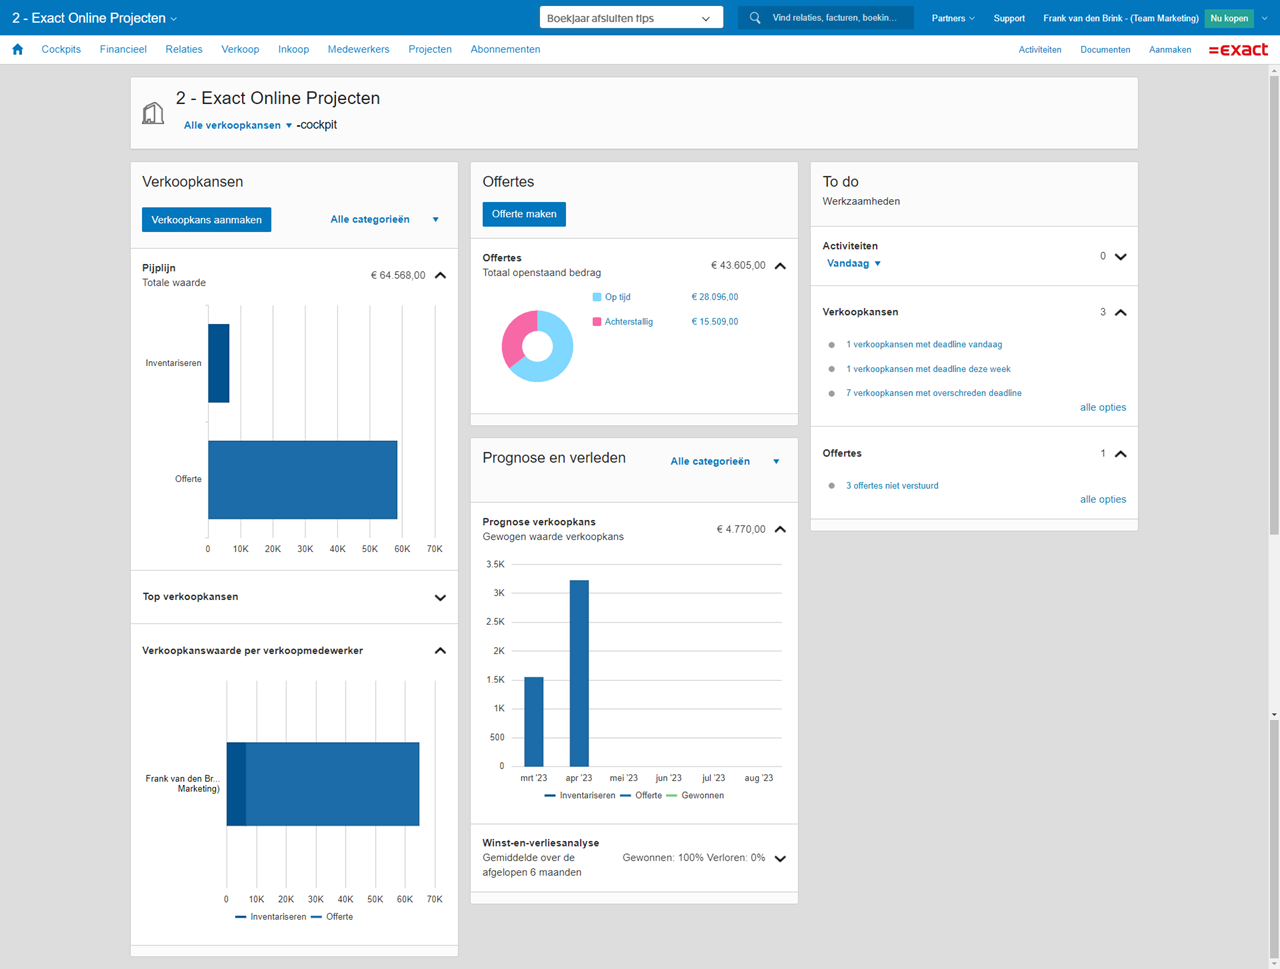Open the Financieel menu
The width and height of the screenshot is (1280, 969).
point(123,49)
